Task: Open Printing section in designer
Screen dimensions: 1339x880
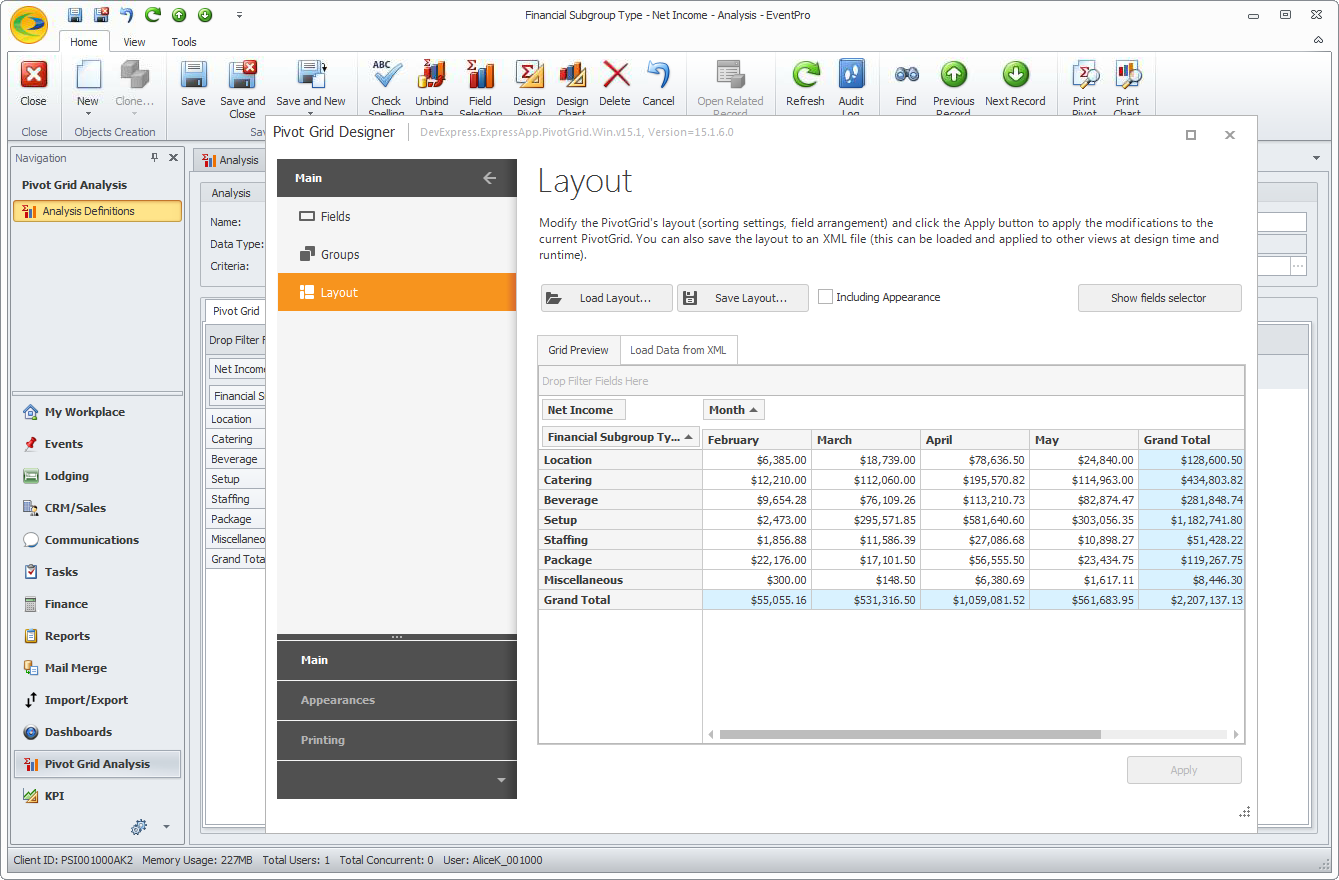Action: (397, 740)
